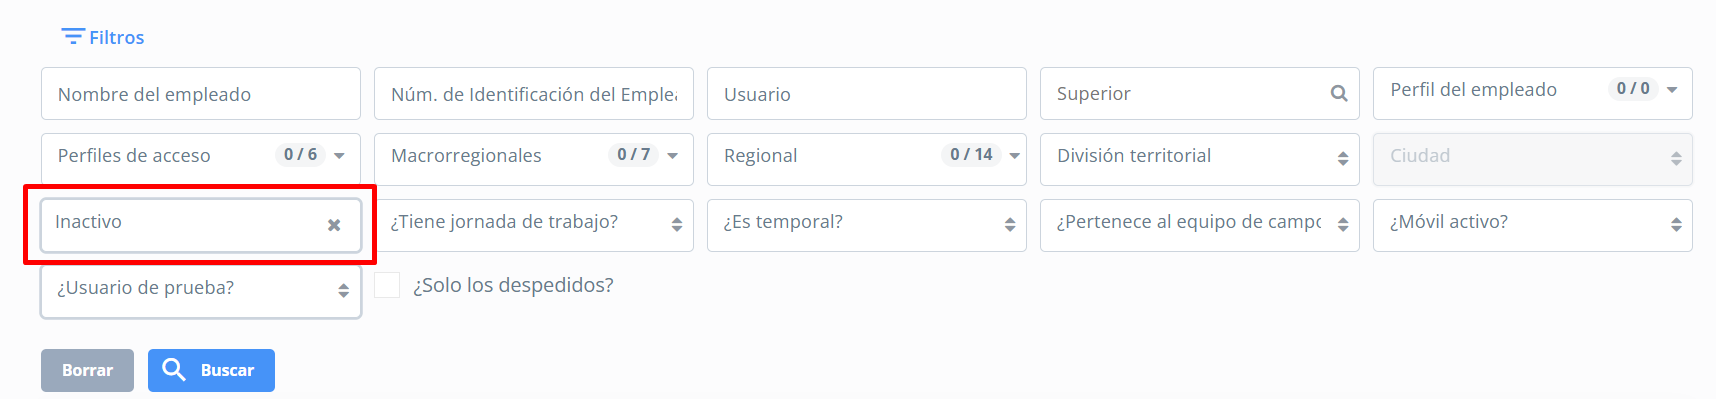Click the arrows icon on ¿Móvil activo?
Screen dimensions: 1716x399
coord(1676,225)
